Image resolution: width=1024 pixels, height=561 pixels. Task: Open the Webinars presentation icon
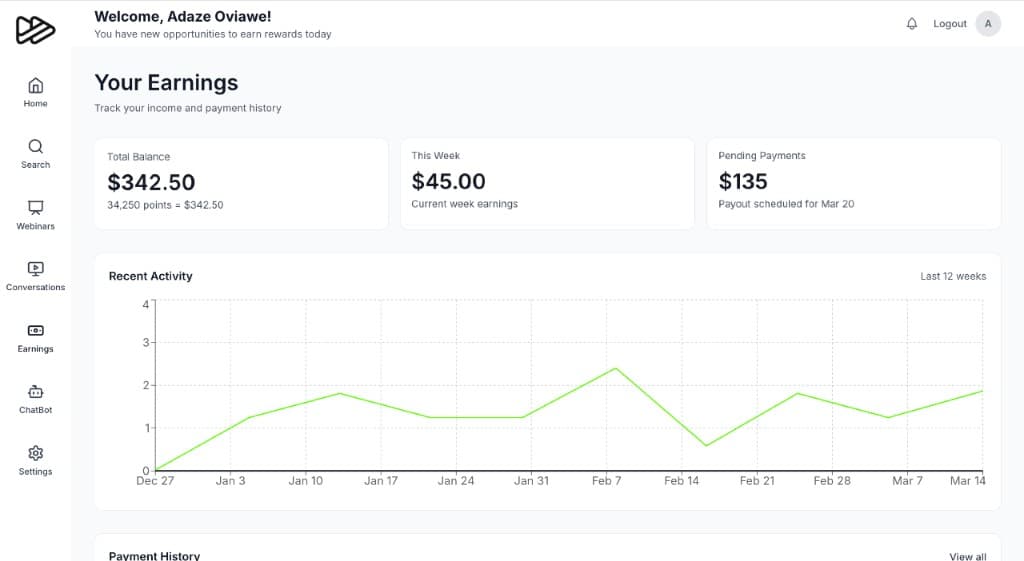point(35,208)
